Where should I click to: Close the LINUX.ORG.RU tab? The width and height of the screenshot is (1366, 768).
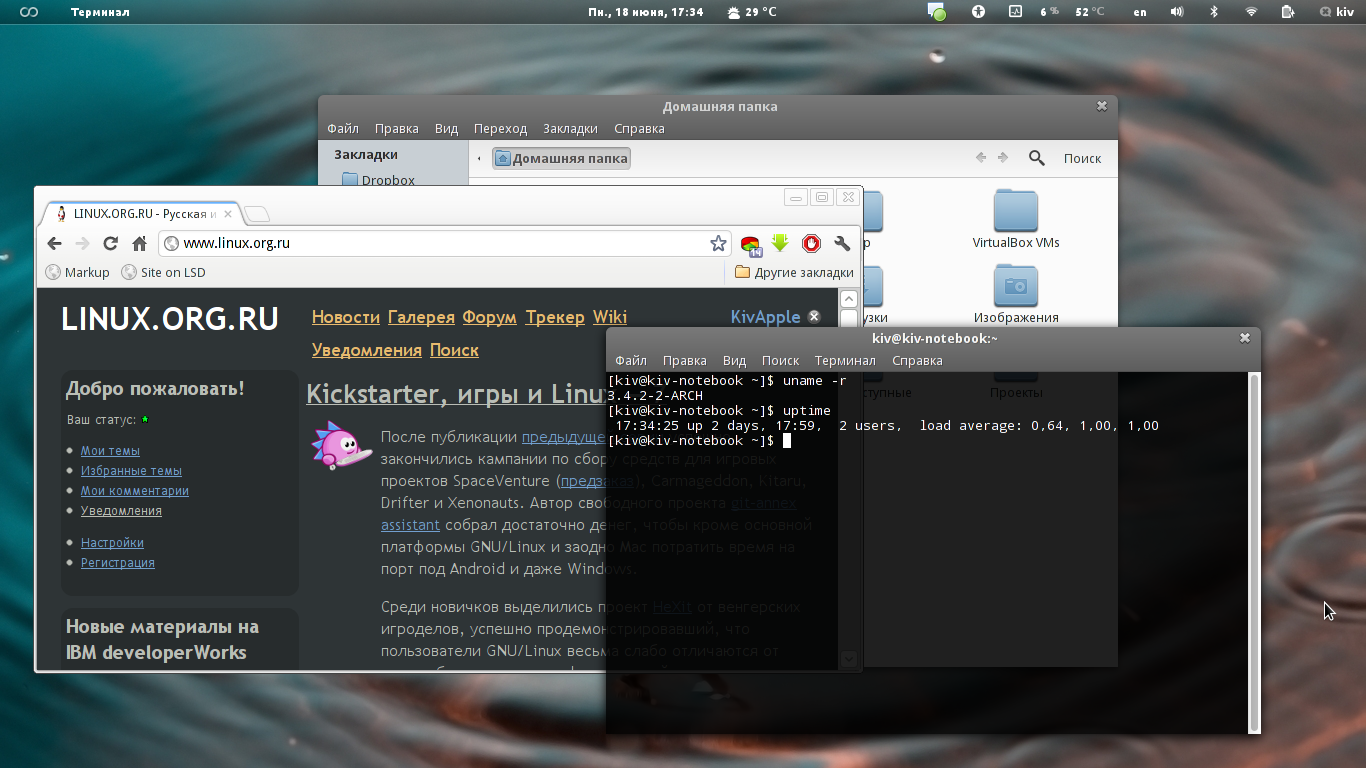click(228, 214)
